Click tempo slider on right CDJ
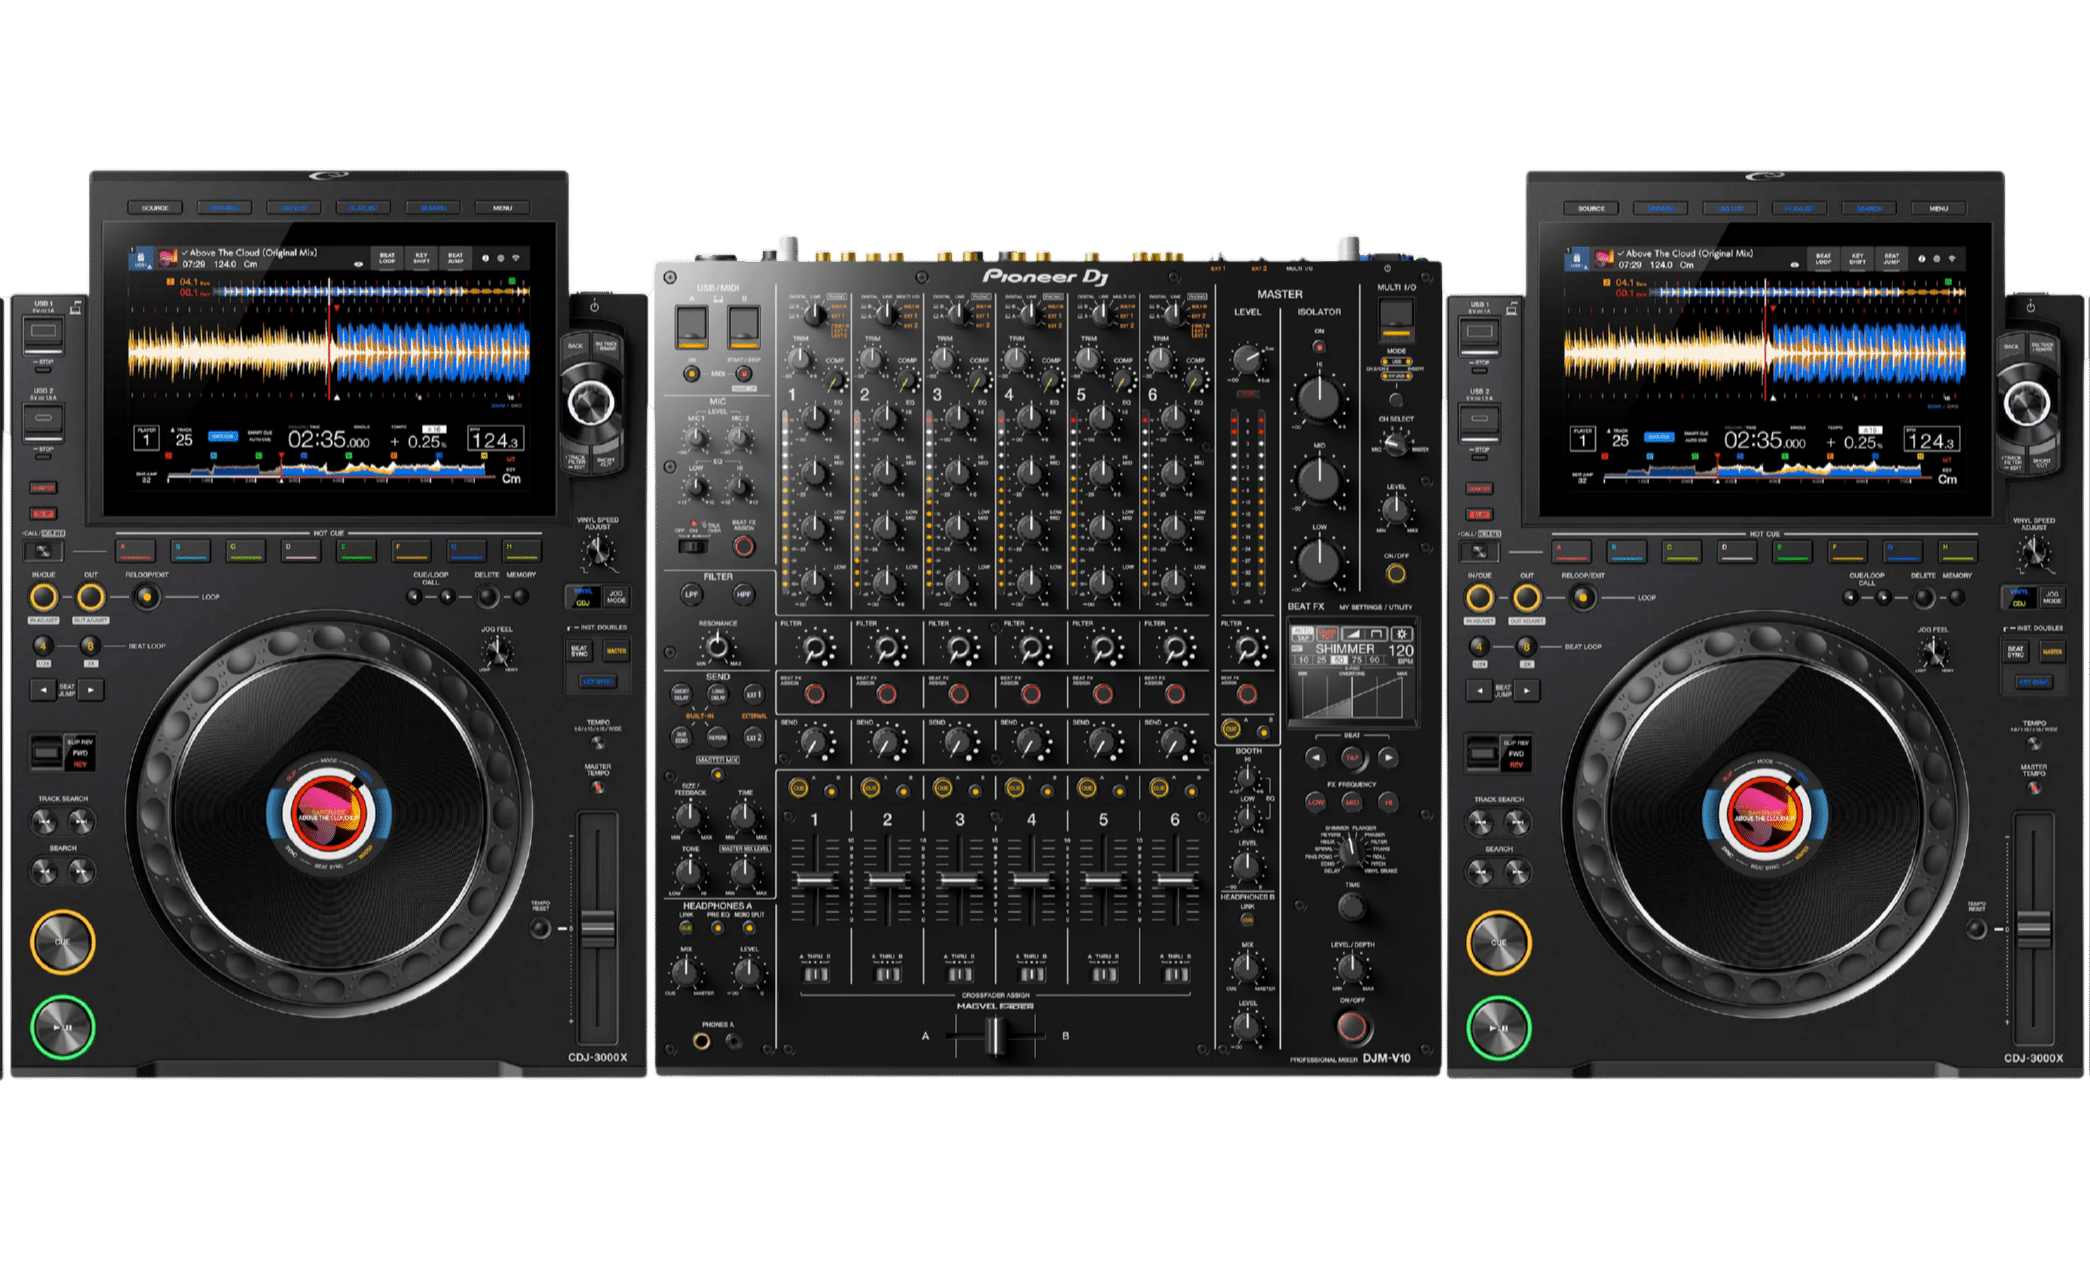2090x1283 pixels. click(2033, 930)
